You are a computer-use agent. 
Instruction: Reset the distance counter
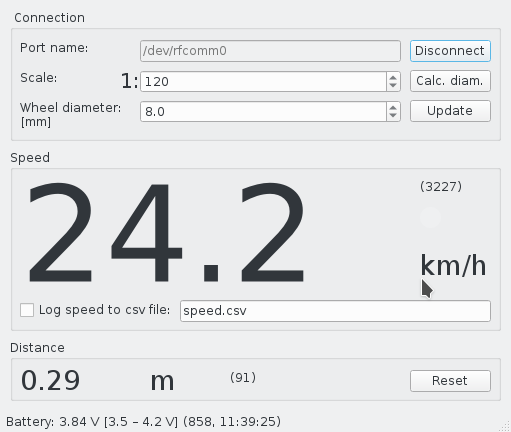point(450,381)
